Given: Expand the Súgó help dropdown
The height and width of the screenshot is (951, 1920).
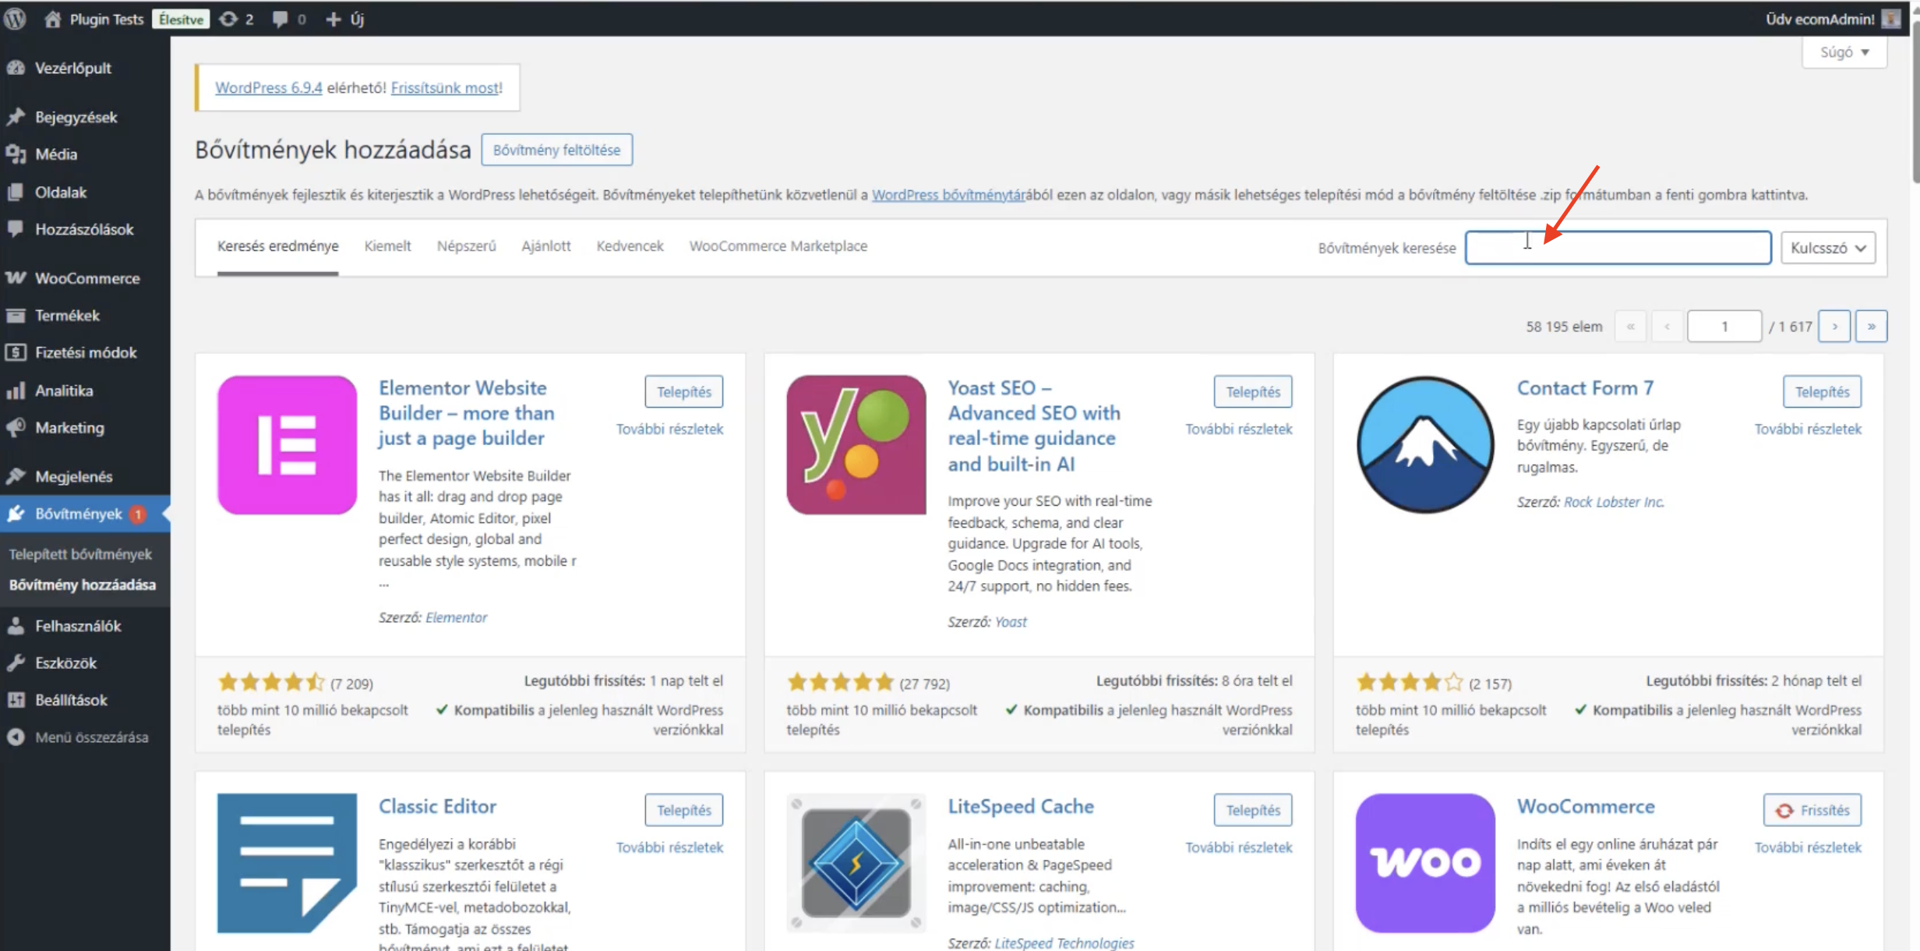Looking at the screenshot, I should (x=1844, y=52).
